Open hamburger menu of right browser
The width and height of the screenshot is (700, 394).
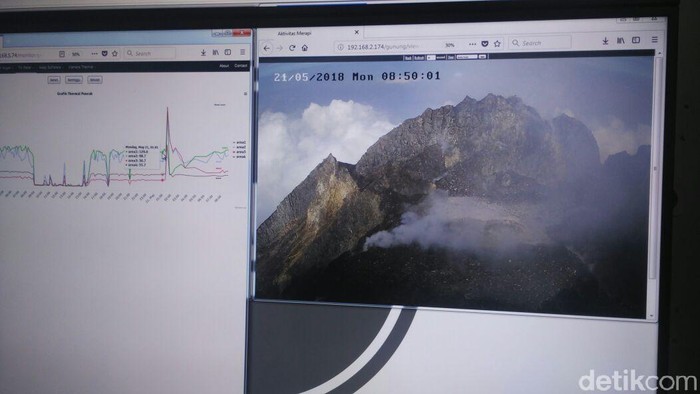(654, 40)
